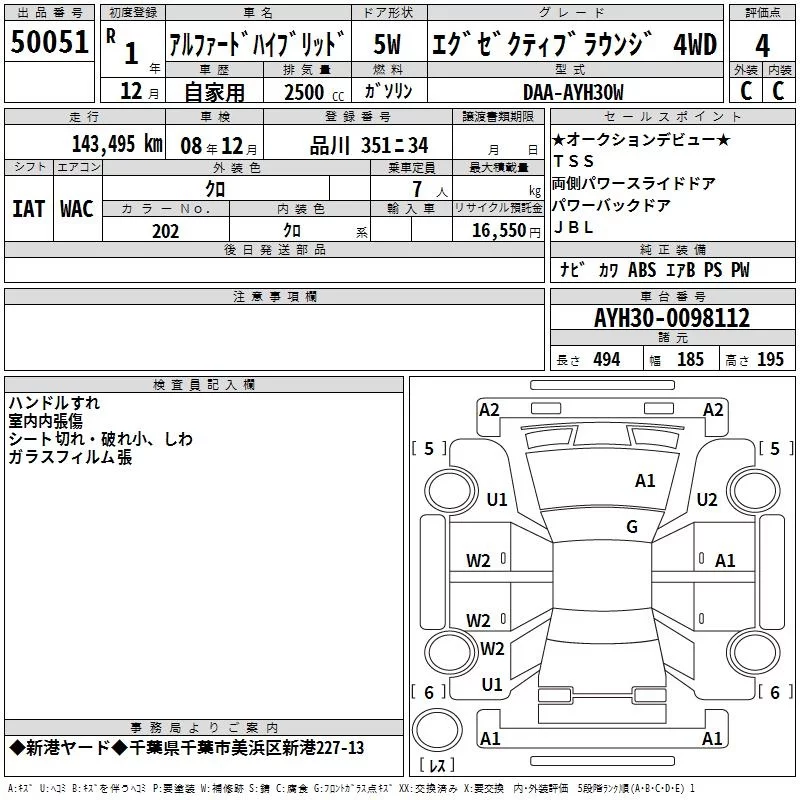
Task: Click the lot number 50051
Action: pos(49,43)
